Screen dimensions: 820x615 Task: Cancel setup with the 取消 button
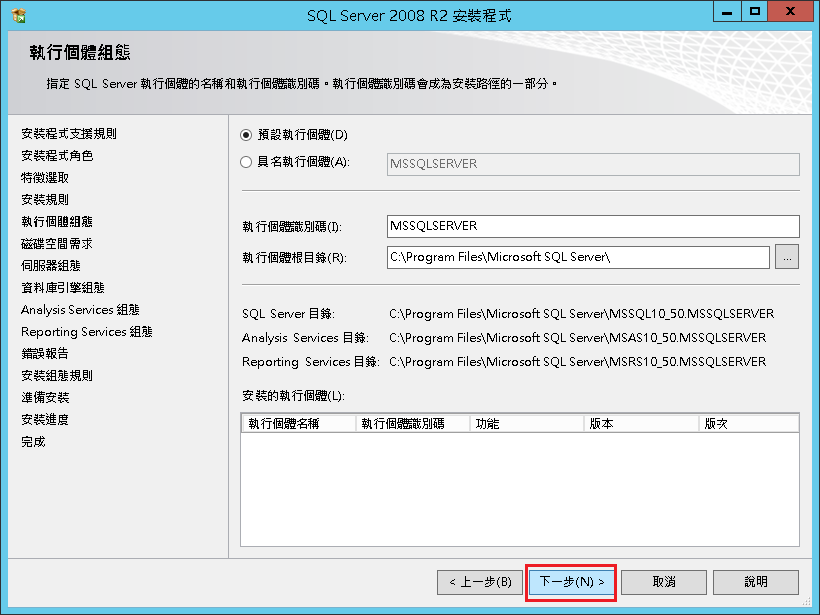pyautogui.click(x=664, y=582)
